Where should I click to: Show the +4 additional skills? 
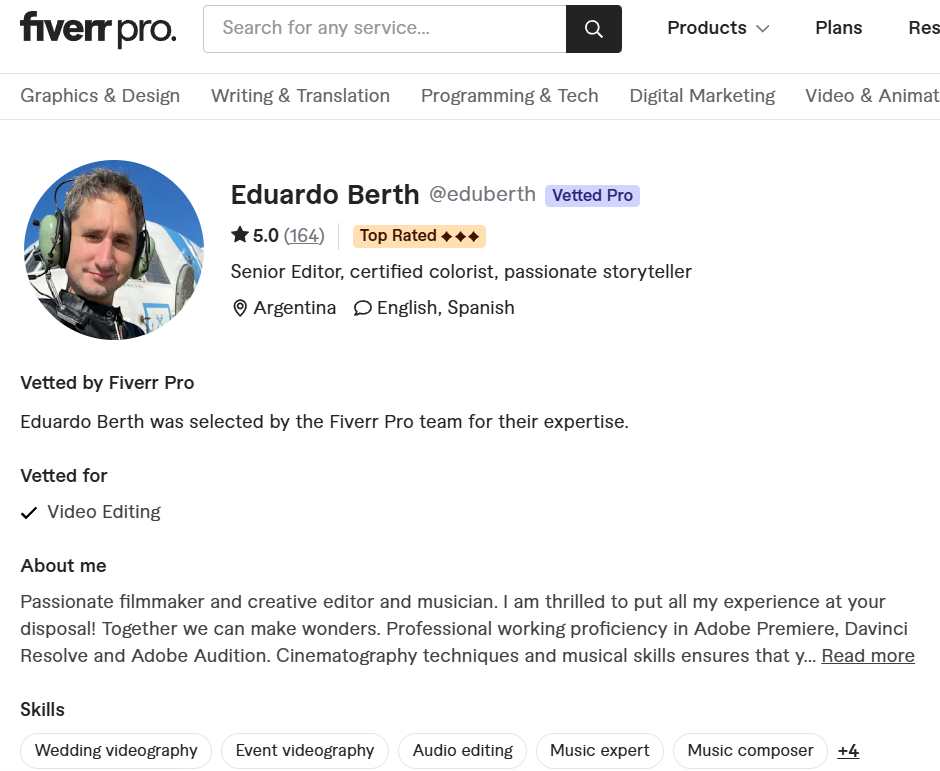click(848, 750)
